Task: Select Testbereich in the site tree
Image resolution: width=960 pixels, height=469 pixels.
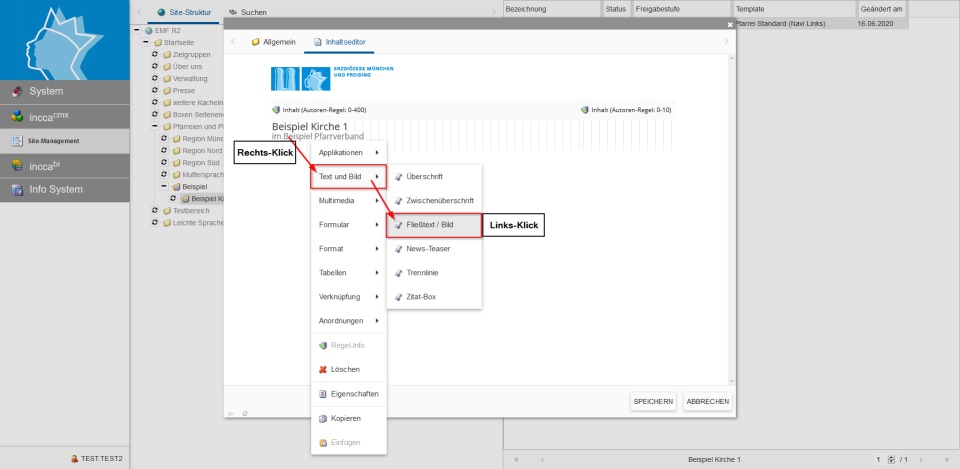Action: pos(191,211)
